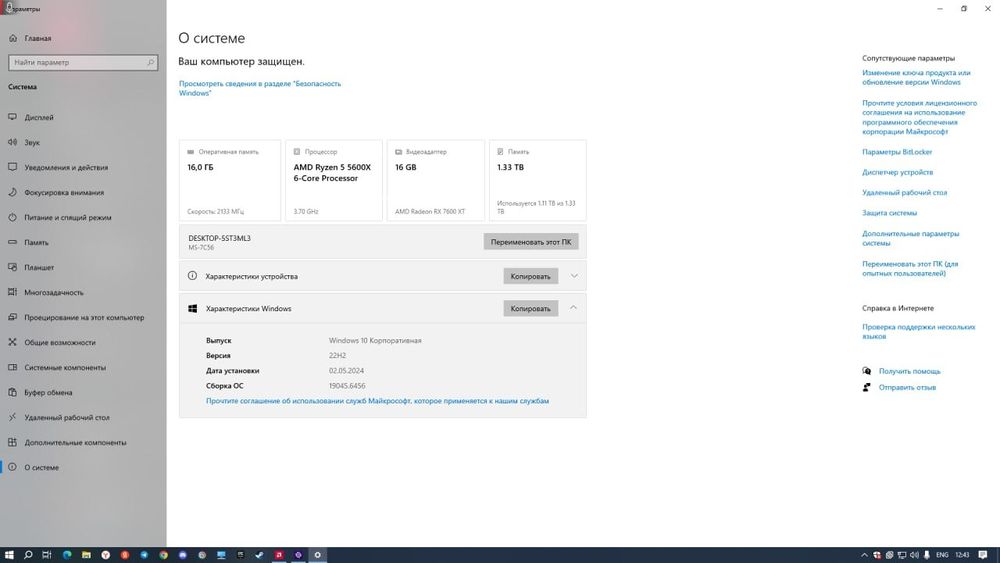
Task: Click the Процессор AMD Ryzen card
Action: [334, 180]
